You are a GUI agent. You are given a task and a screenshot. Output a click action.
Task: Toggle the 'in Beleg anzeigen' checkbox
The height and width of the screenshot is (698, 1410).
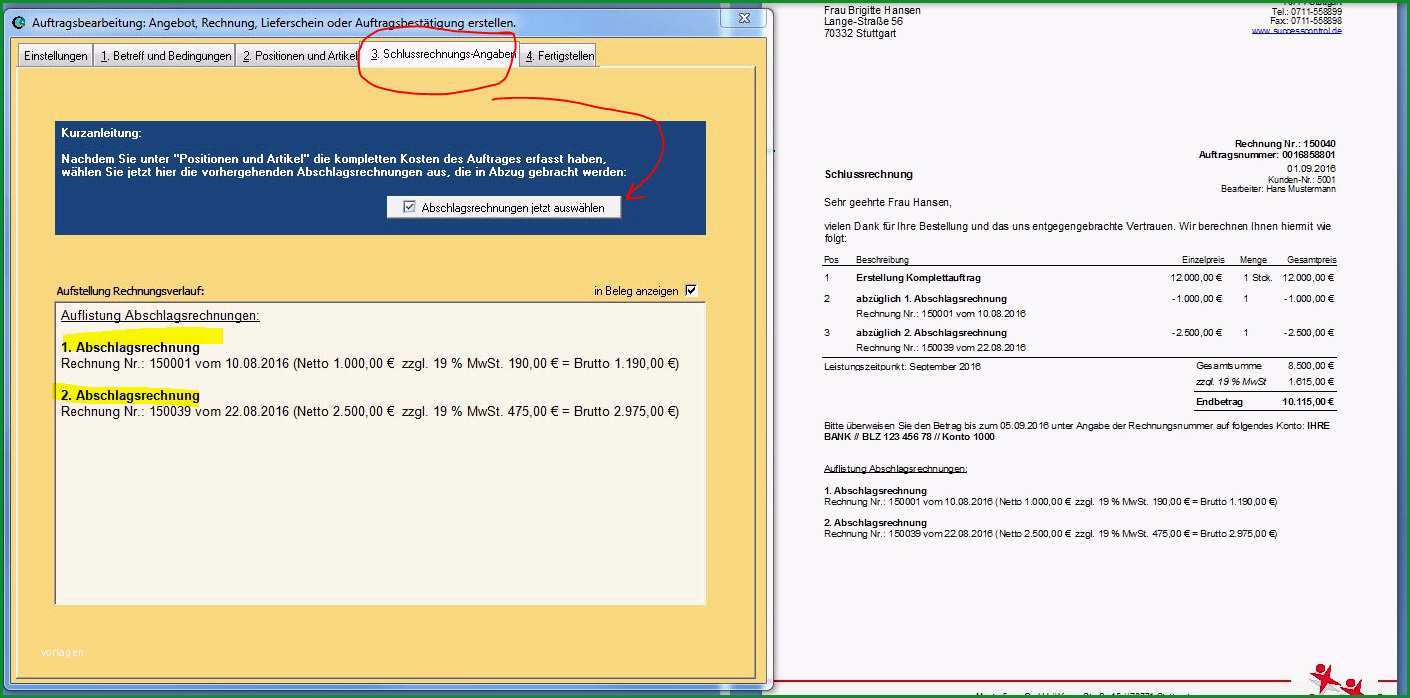(x=690, y=291)
